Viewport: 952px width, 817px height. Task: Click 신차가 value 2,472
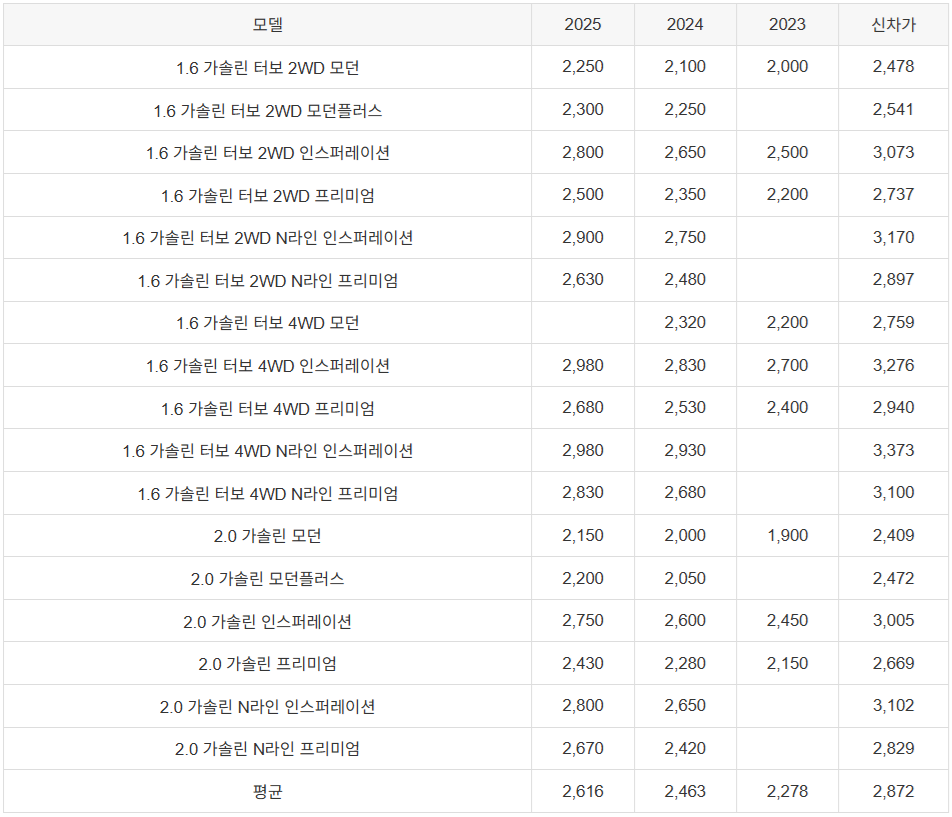pyautogui.click(x=893, y=578)
